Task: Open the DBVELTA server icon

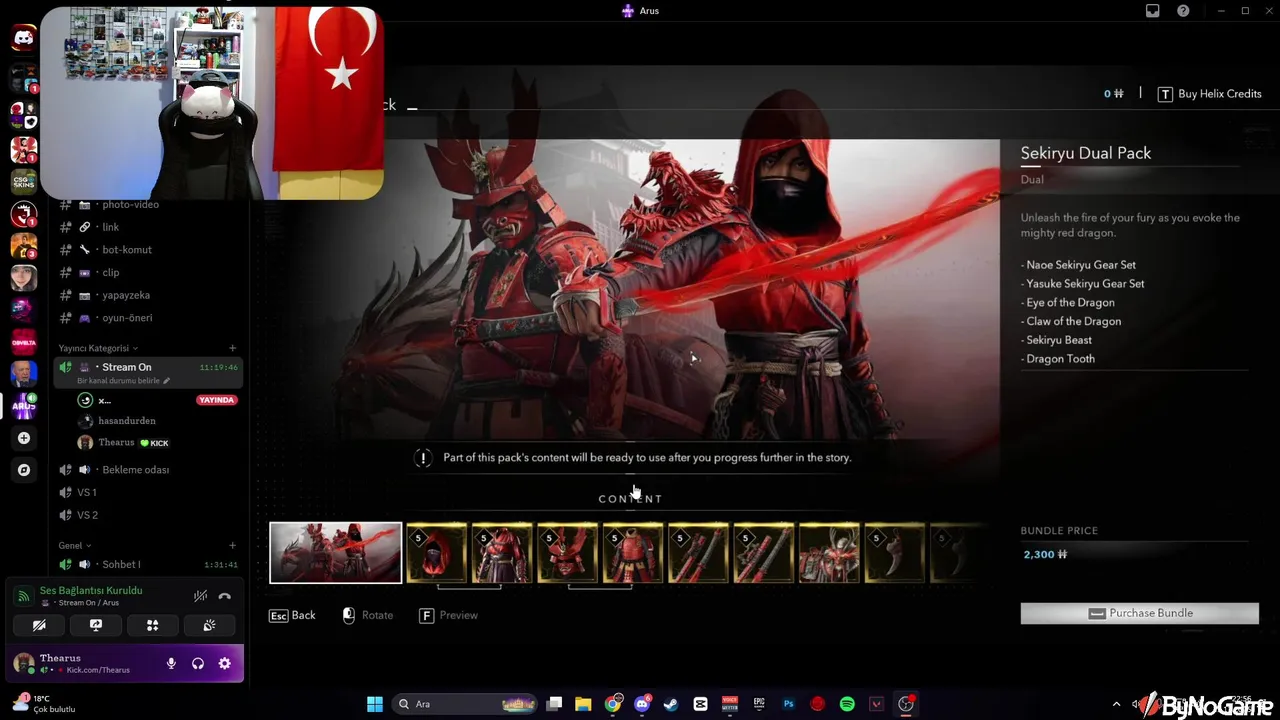Action: click(x=24, y=341)
